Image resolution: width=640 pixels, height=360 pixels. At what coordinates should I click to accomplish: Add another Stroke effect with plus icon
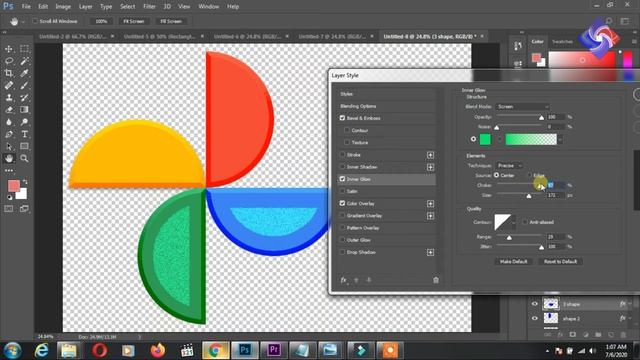(x=430, y=155)
